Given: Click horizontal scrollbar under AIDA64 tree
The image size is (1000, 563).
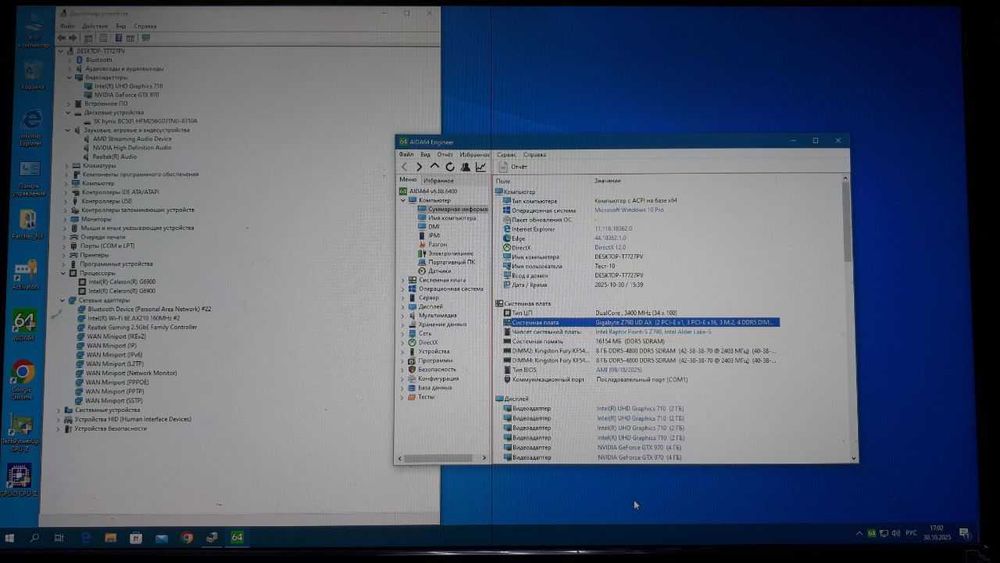Looking at the screenshot, I should pos(438,458).
